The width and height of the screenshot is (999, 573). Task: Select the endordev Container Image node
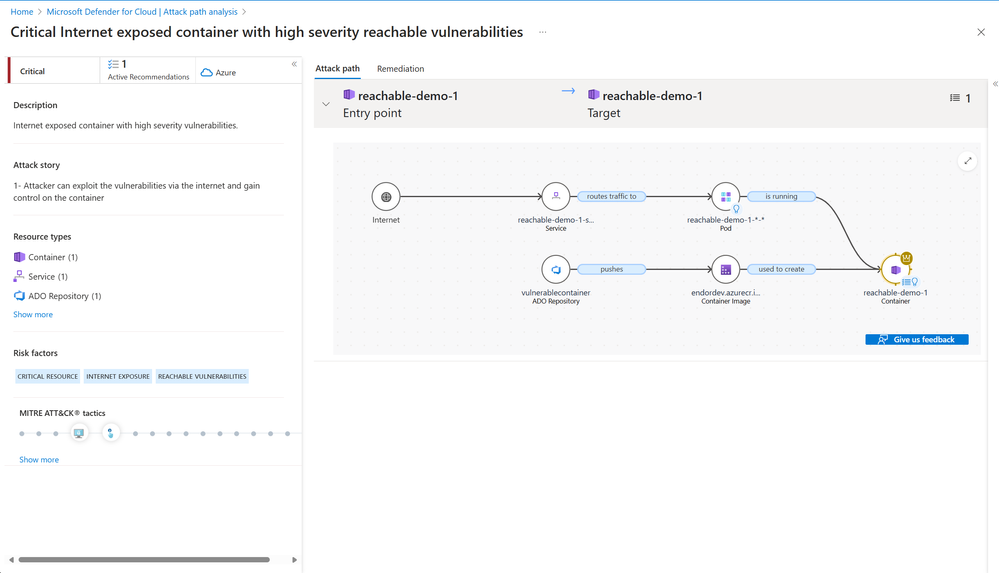click(x=726, y=270)
